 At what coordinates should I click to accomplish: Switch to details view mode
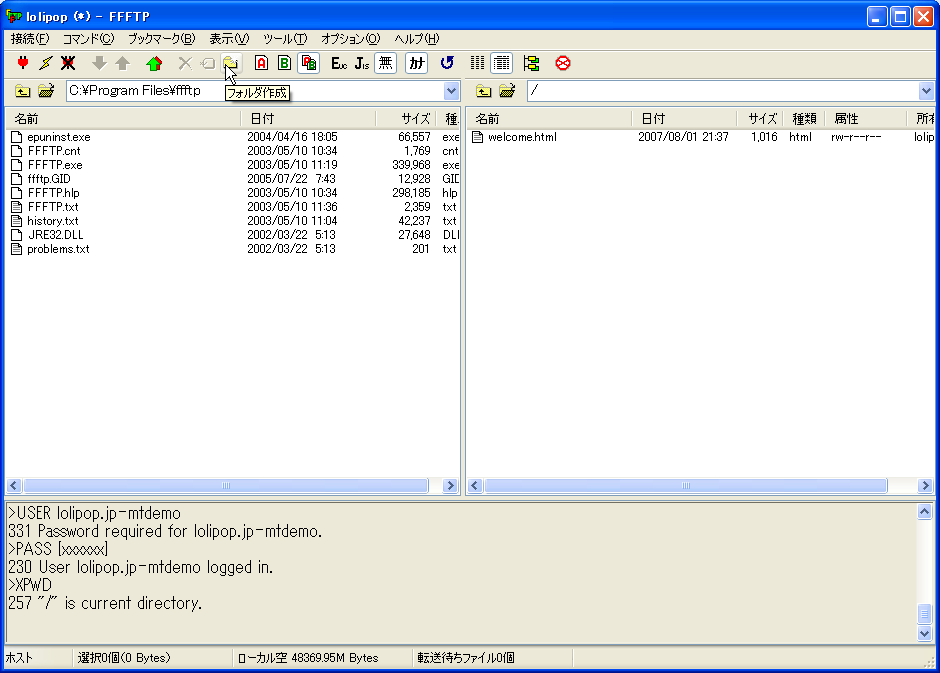(x=502, y=63)
